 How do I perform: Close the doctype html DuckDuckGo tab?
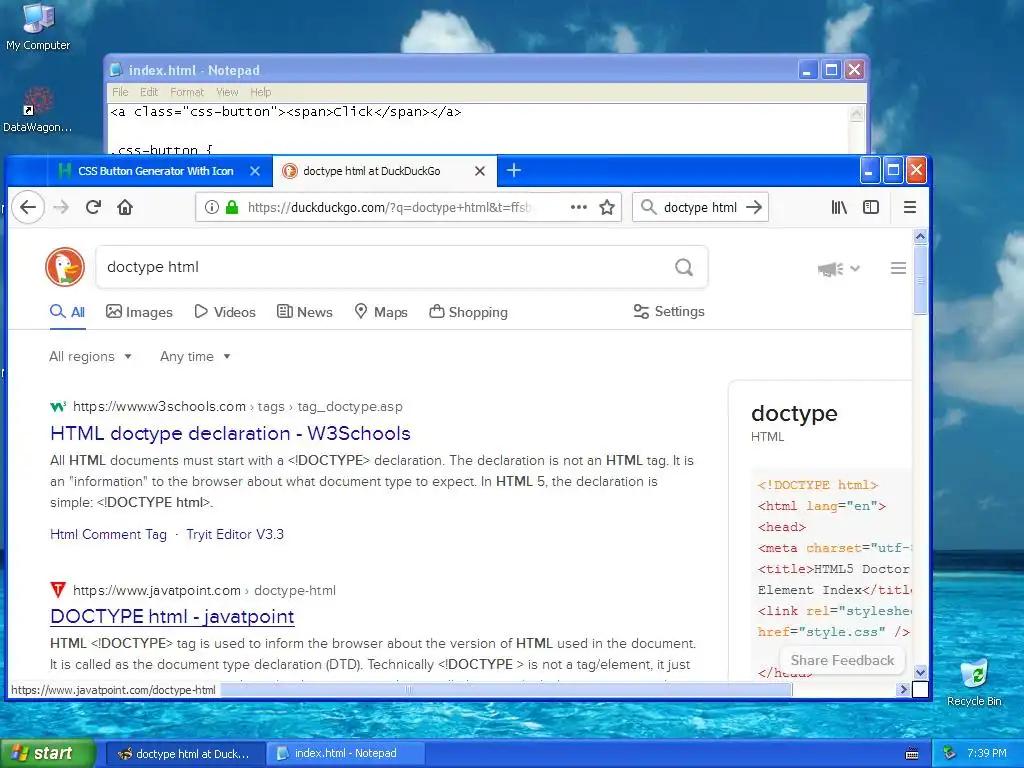tap(480, 171)
